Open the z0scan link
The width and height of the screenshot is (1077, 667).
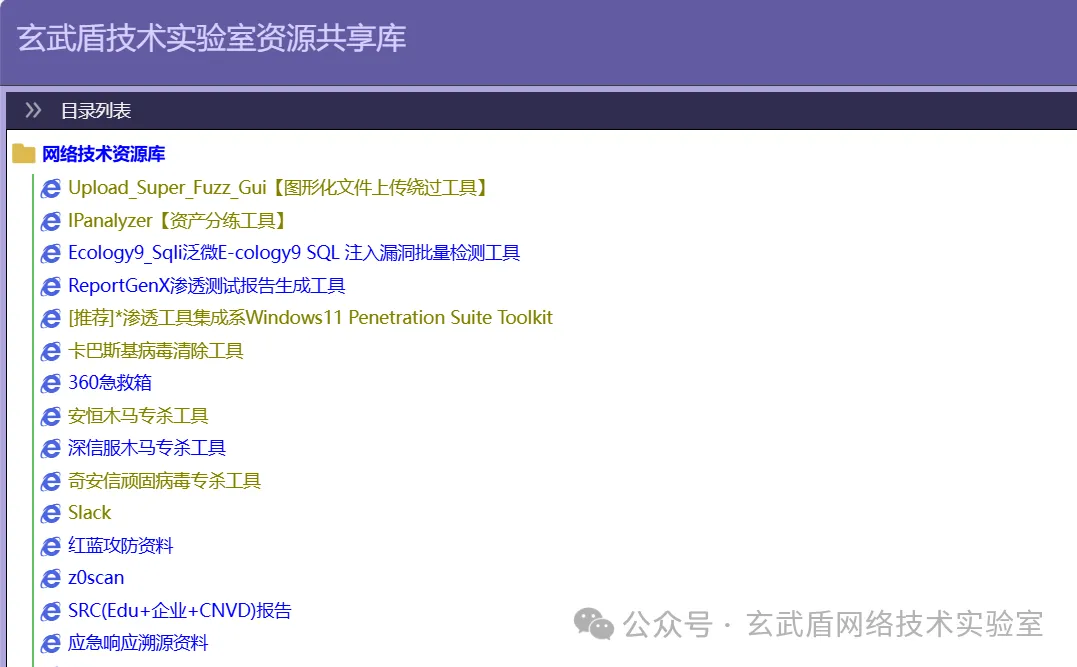96,578
